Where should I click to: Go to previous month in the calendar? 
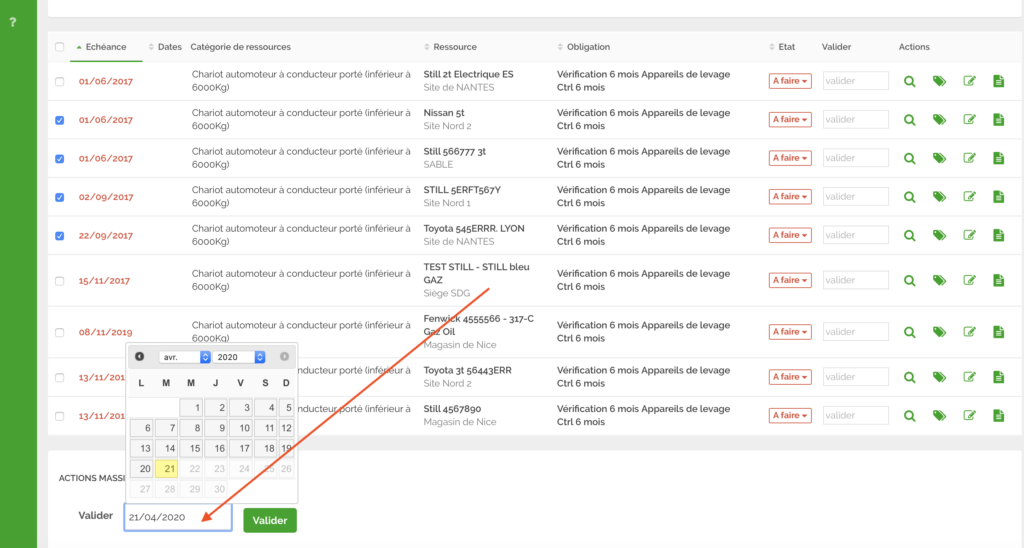(140, 357)
